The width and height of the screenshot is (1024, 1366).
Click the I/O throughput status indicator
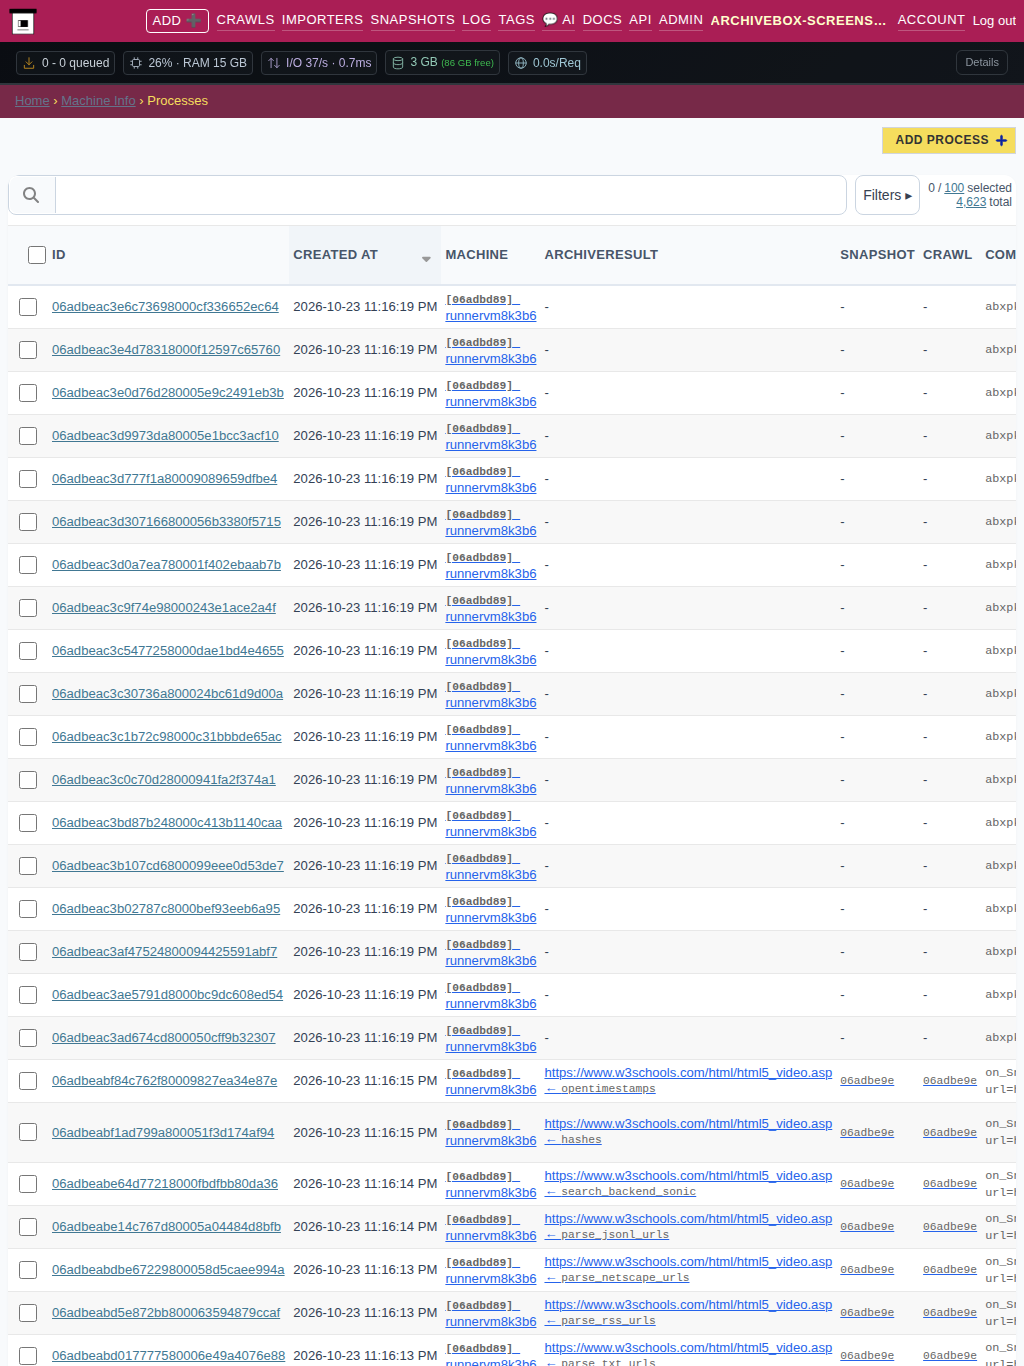point(319,63)
